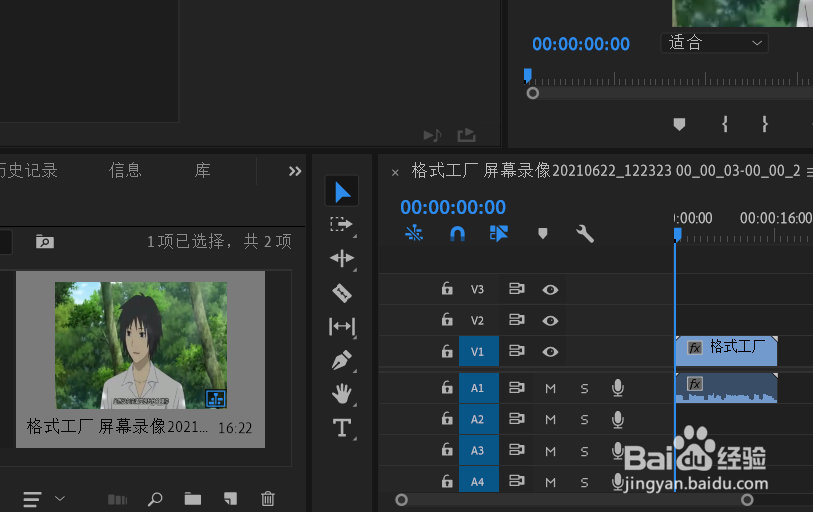This screenshot has width=813, height=512.
Task: Toggle sync lock on track A3
Action: 516,450
